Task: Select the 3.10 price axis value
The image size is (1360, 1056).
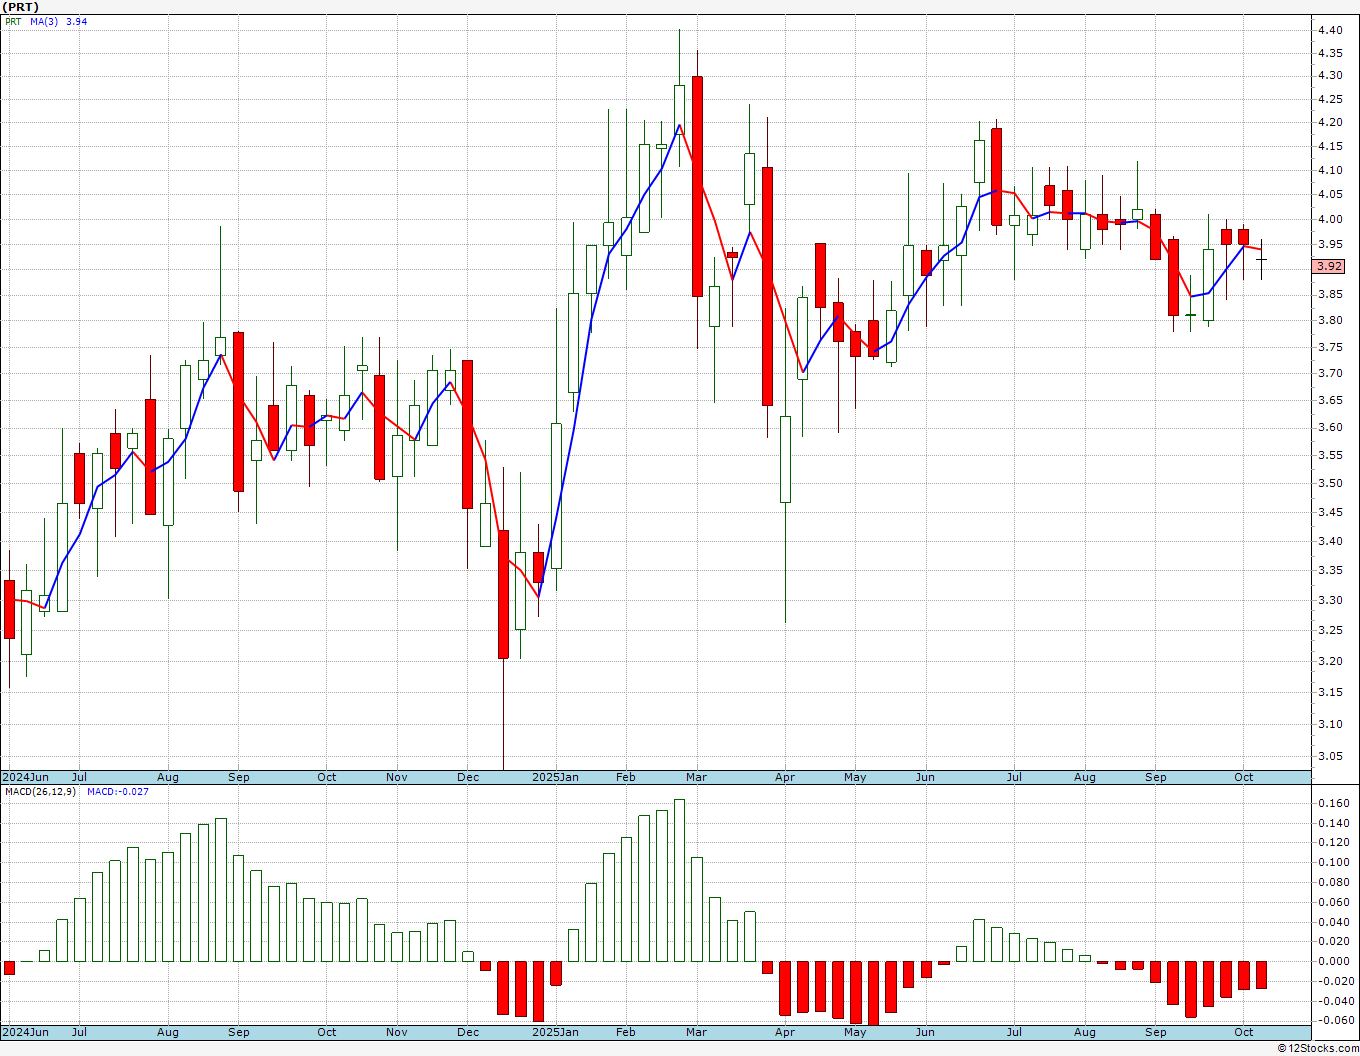Action: [1330, 724]
